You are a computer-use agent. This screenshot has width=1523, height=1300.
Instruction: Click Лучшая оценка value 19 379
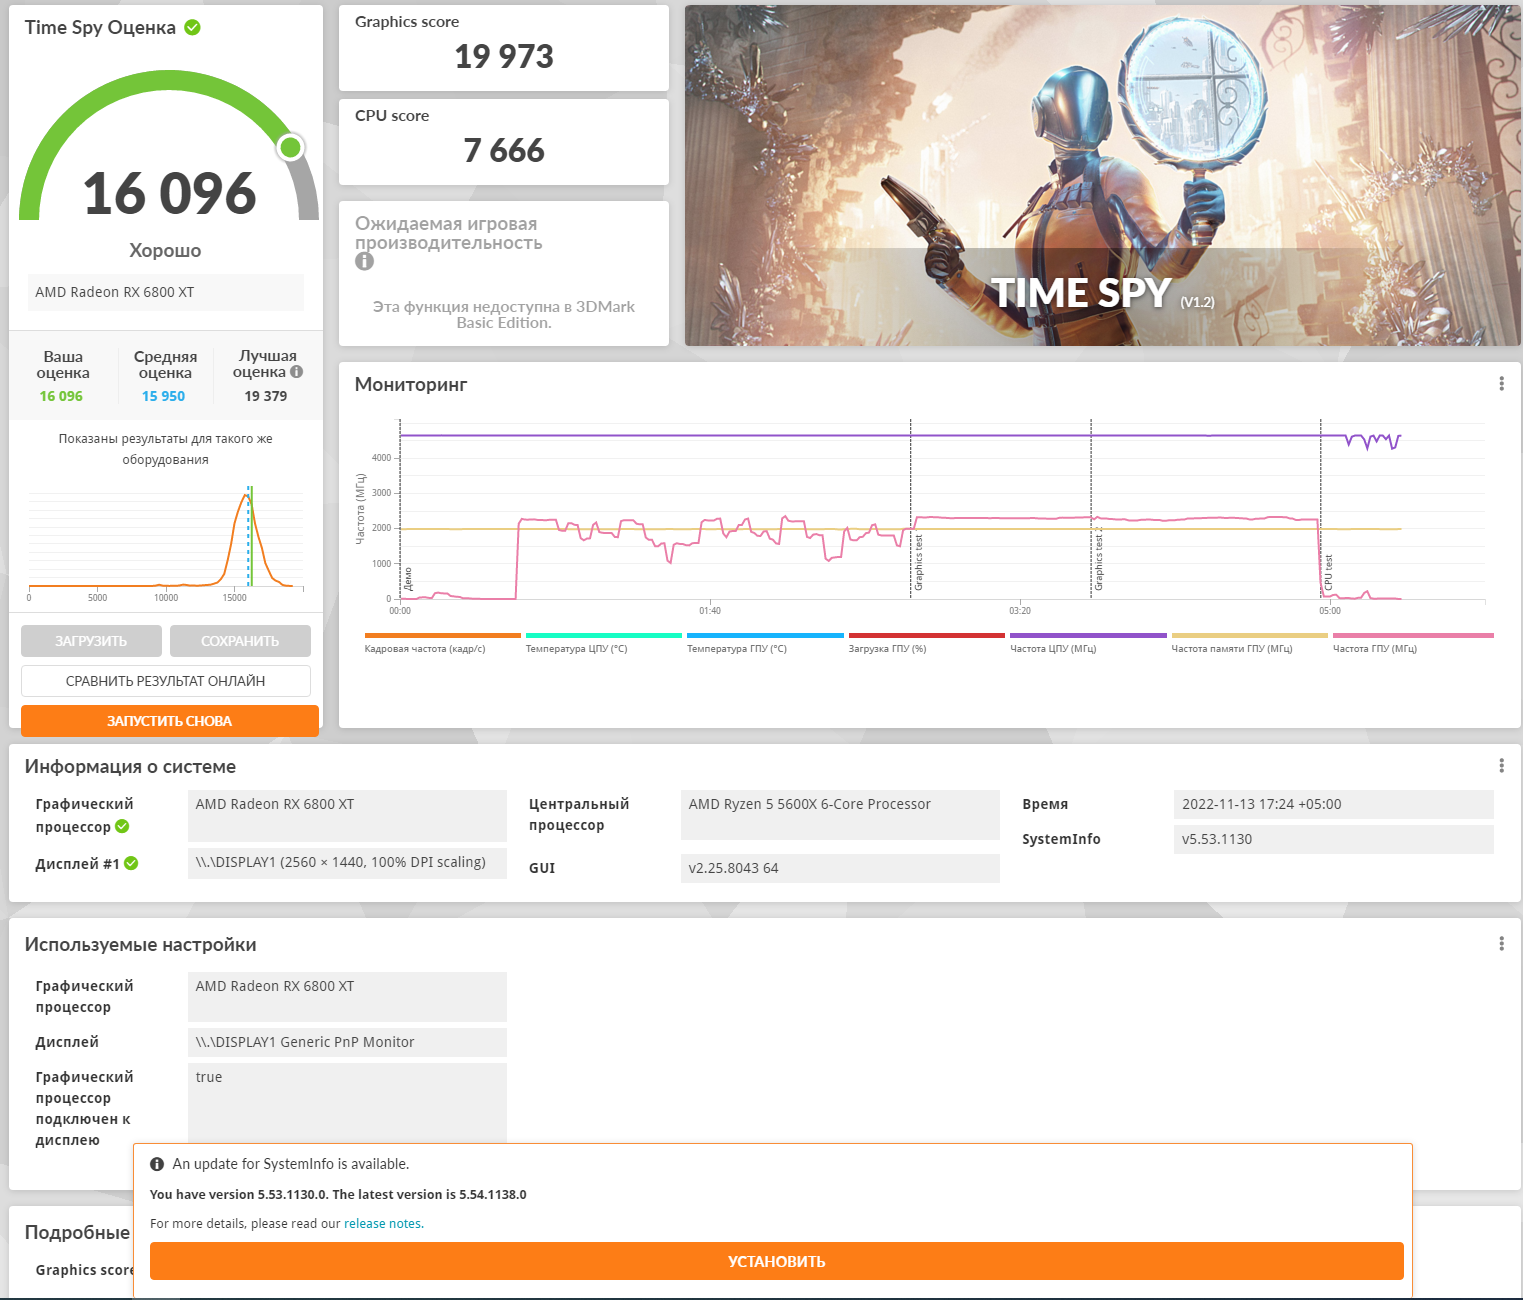coord(266,396)
